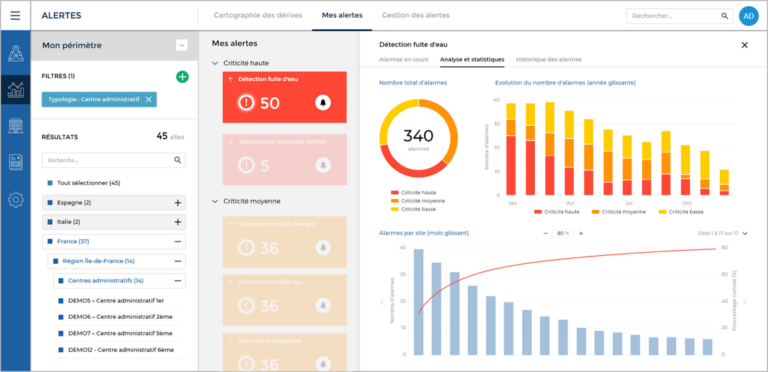Collapse the Criticité haute section
Image resolution: width=768 pixels, height=372 pixels.
215,63
